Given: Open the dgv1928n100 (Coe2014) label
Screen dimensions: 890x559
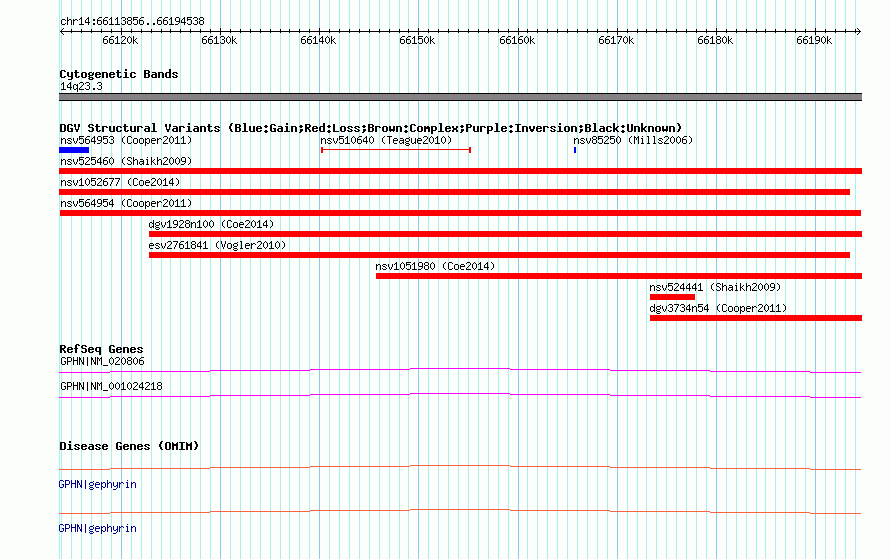Looking at the screenshot, I should coord(211,224).
